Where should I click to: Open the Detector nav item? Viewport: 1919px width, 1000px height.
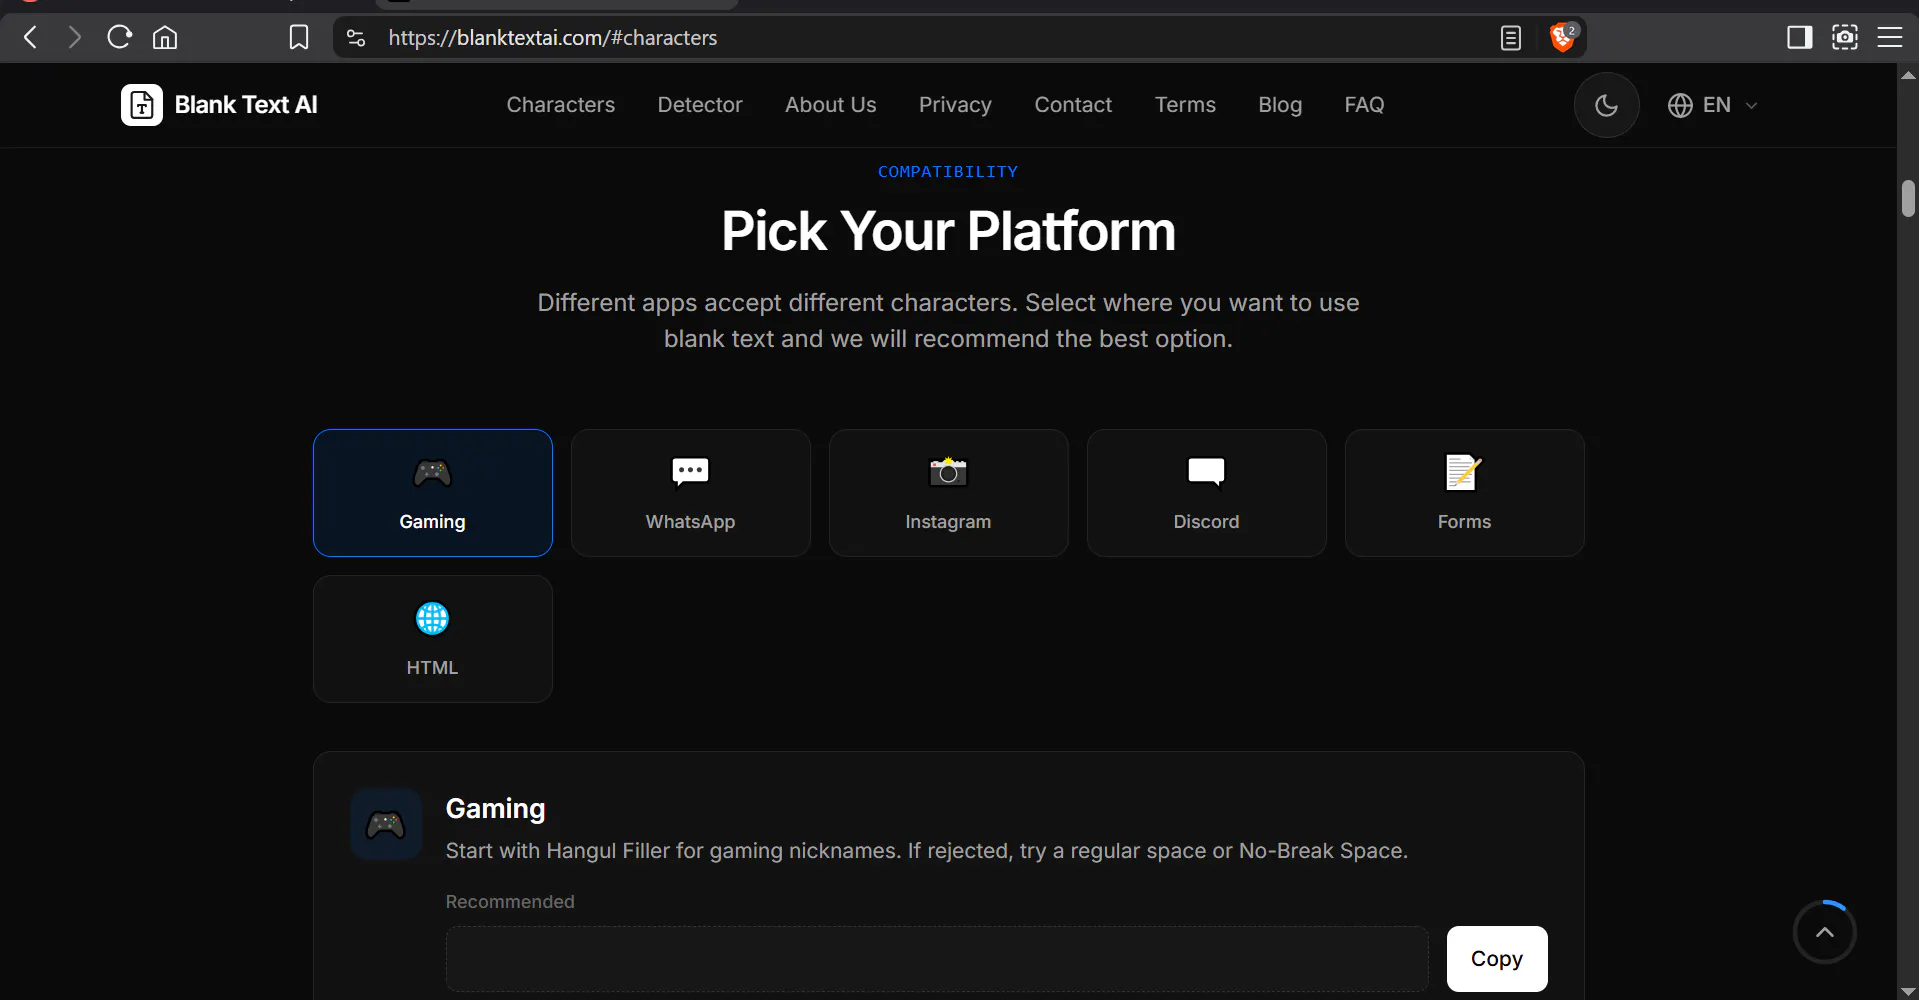(700, 105)
